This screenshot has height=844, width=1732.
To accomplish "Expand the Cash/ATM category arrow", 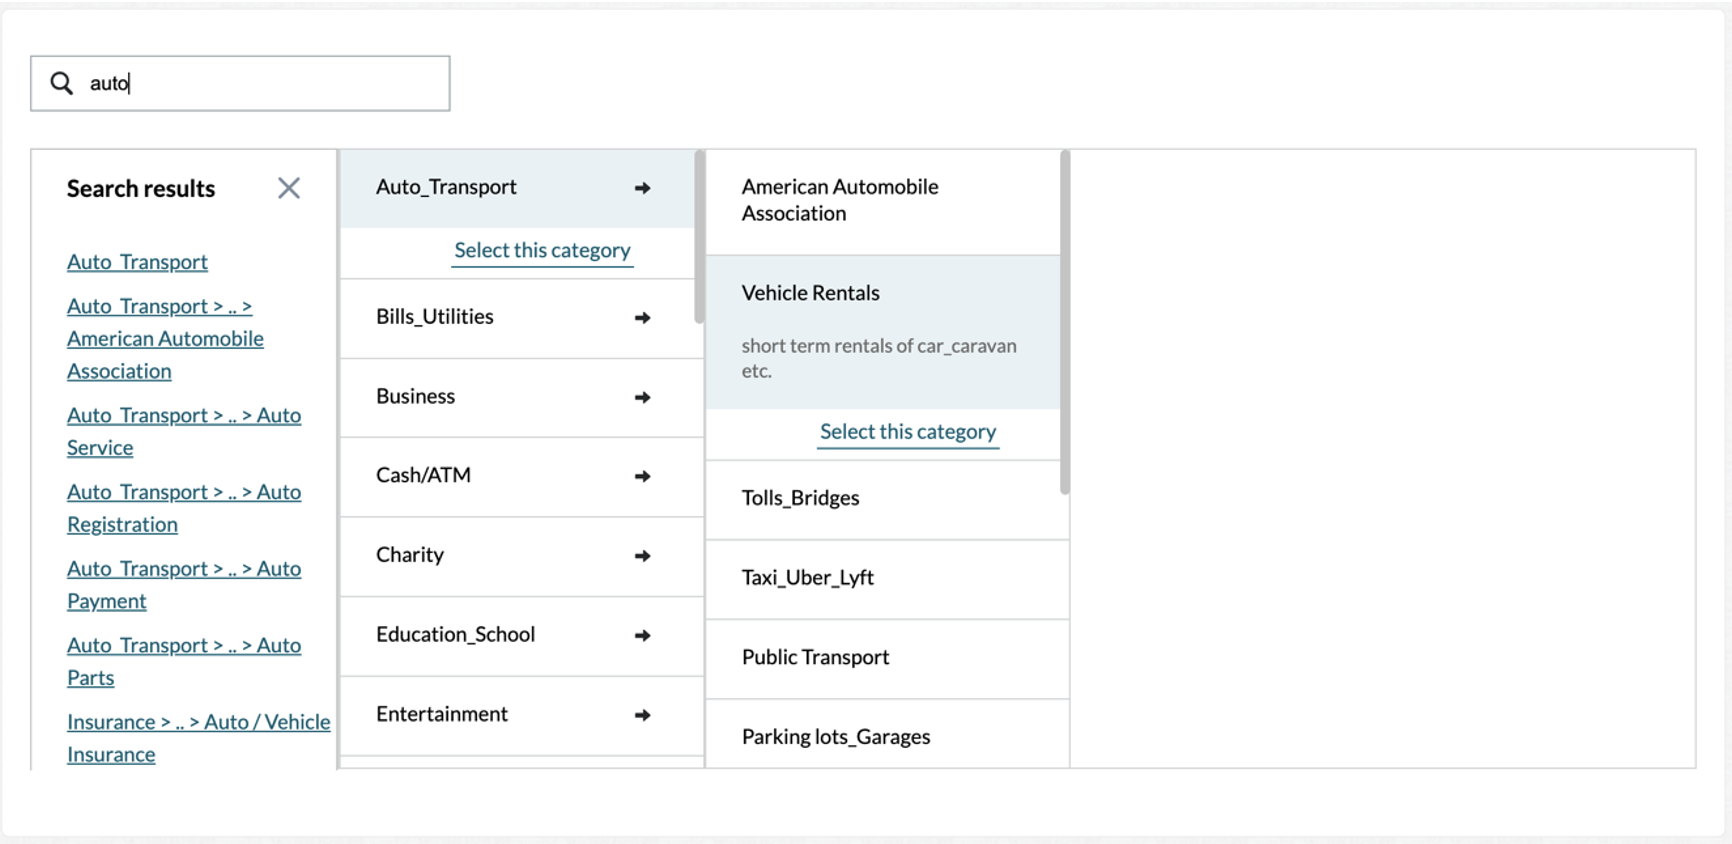I will pos(643,476).
